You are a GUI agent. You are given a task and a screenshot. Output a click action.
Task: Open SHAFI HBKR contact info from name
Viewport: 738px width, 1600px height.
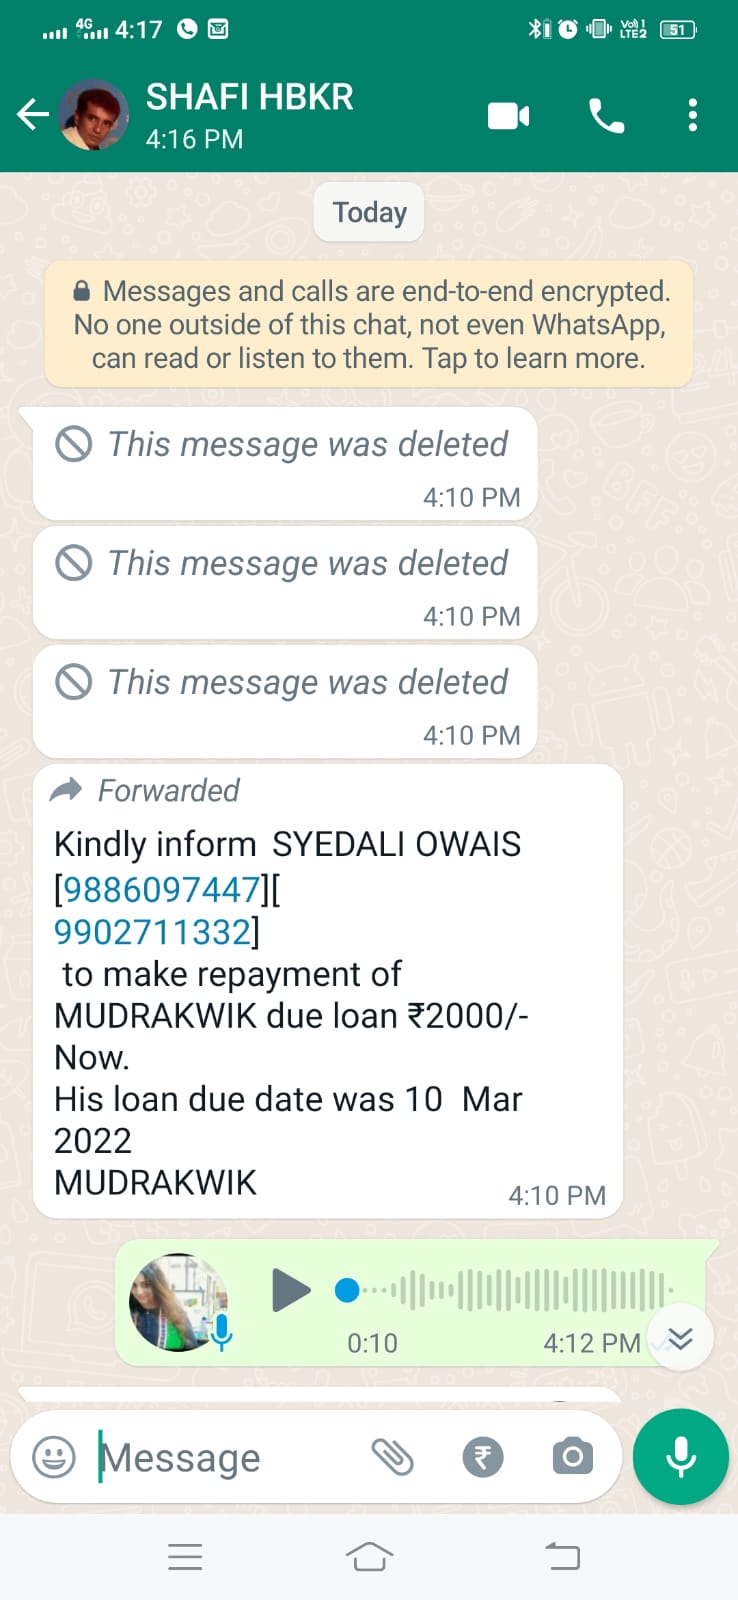click(x=250, y=98)
